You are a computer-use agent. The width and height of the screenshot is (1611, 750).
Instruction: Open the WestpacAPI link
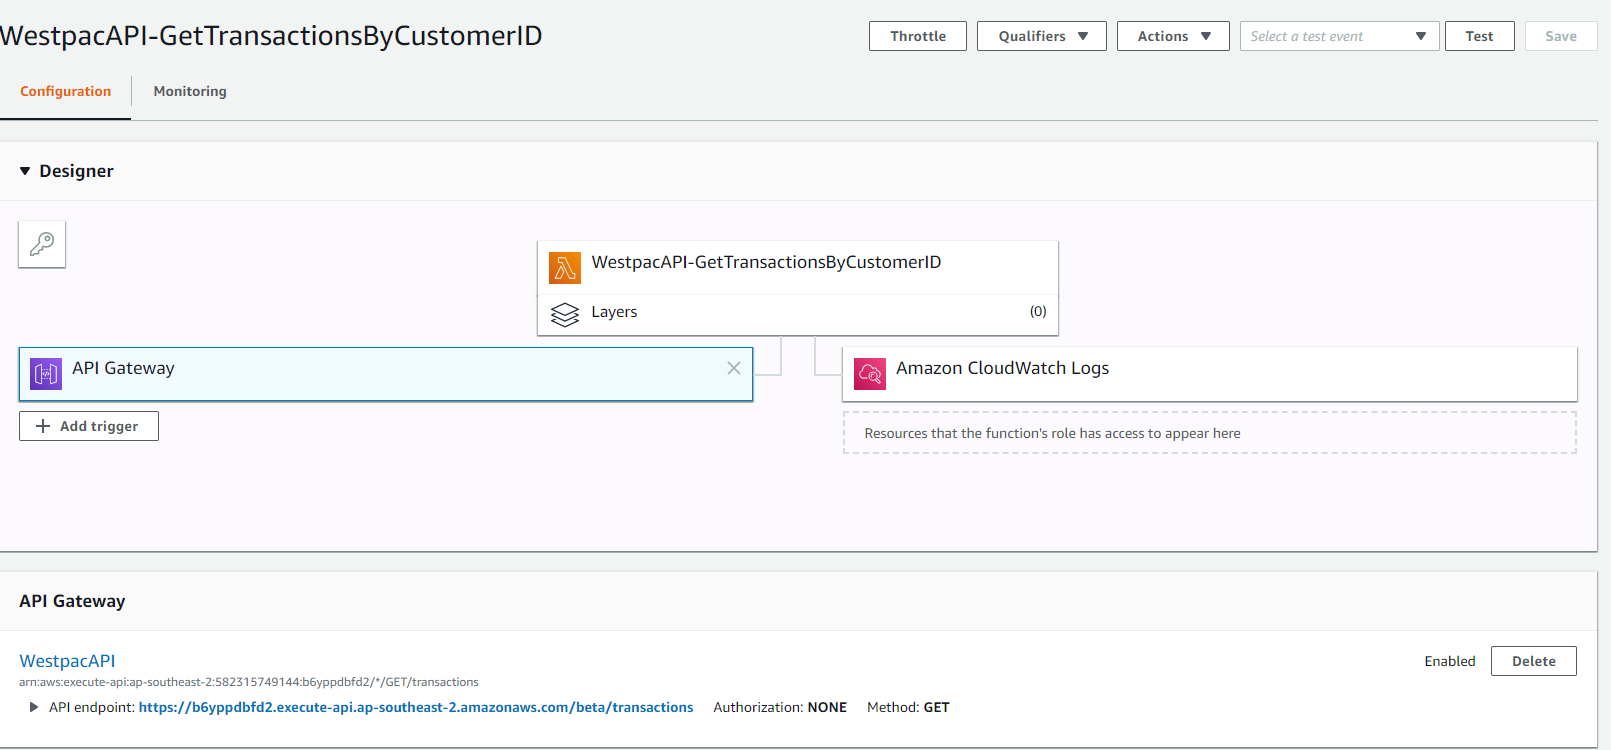coord(67,661)
